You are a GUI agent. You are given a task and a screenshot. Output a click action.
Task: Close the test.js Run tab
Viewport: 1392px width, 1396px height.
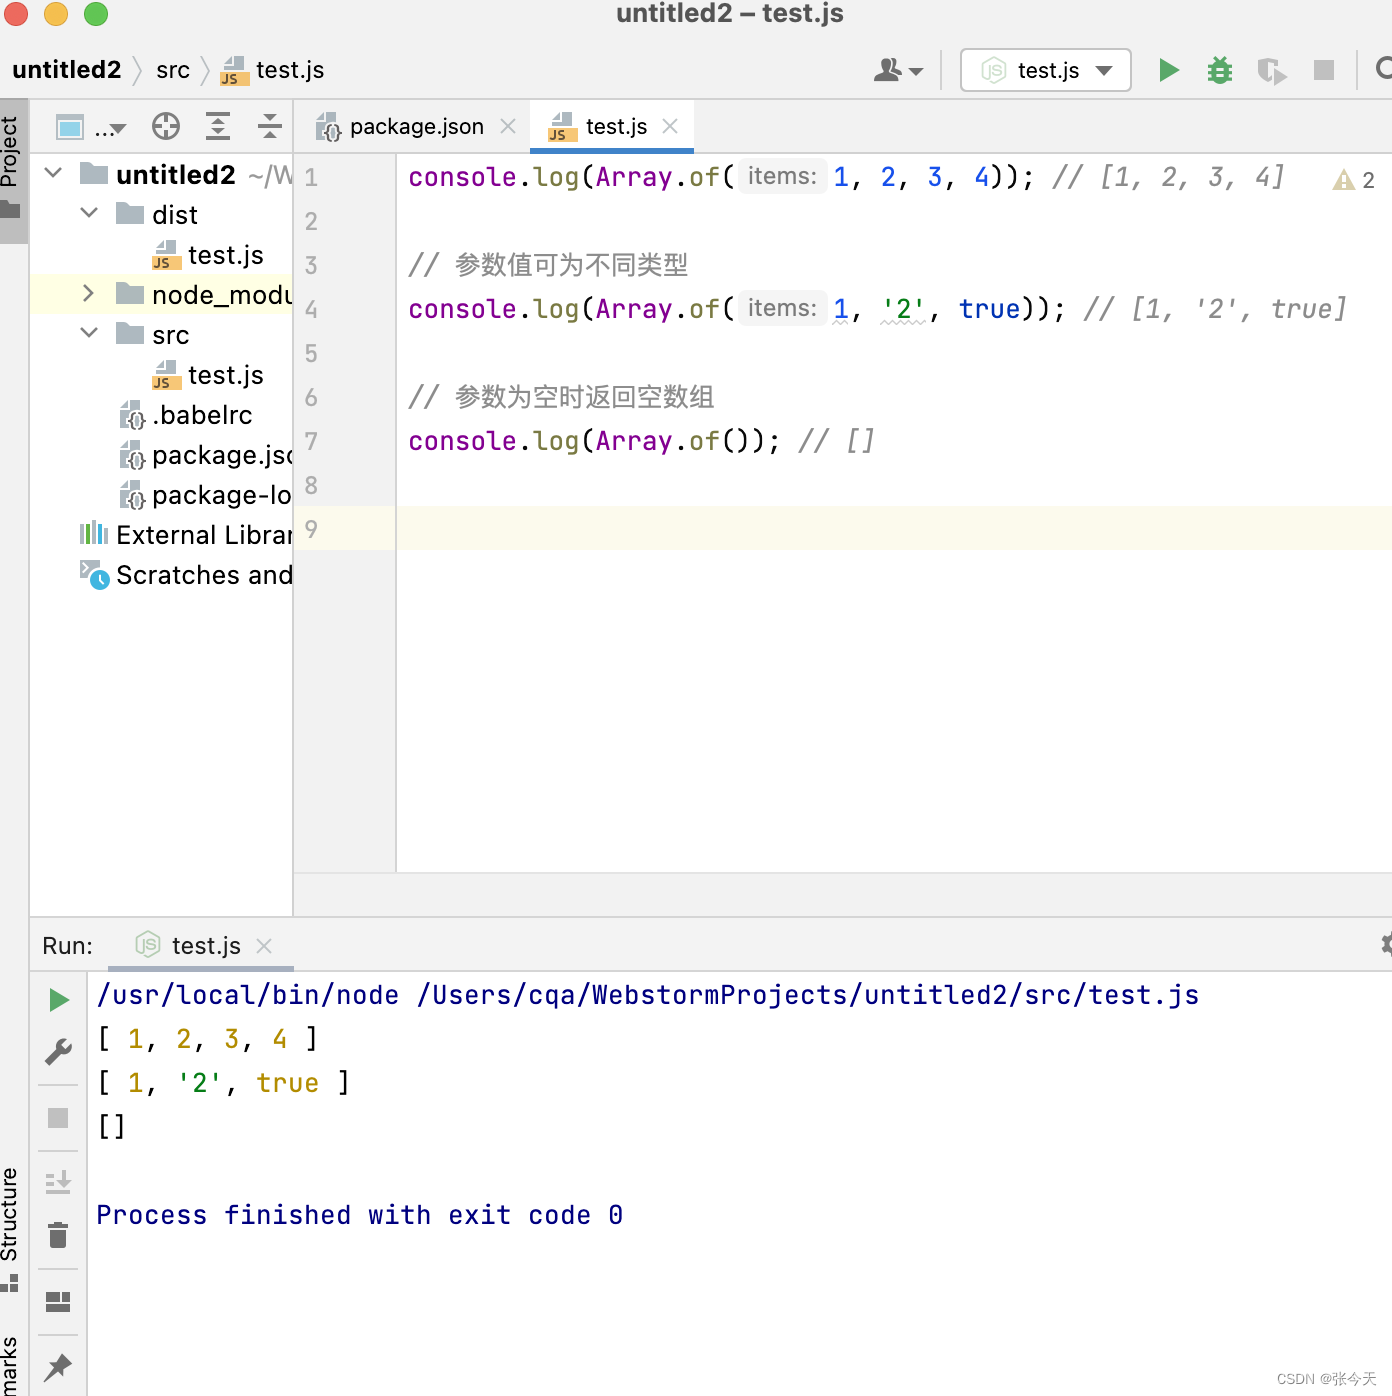pyautogui.click(x=264, y=945)
